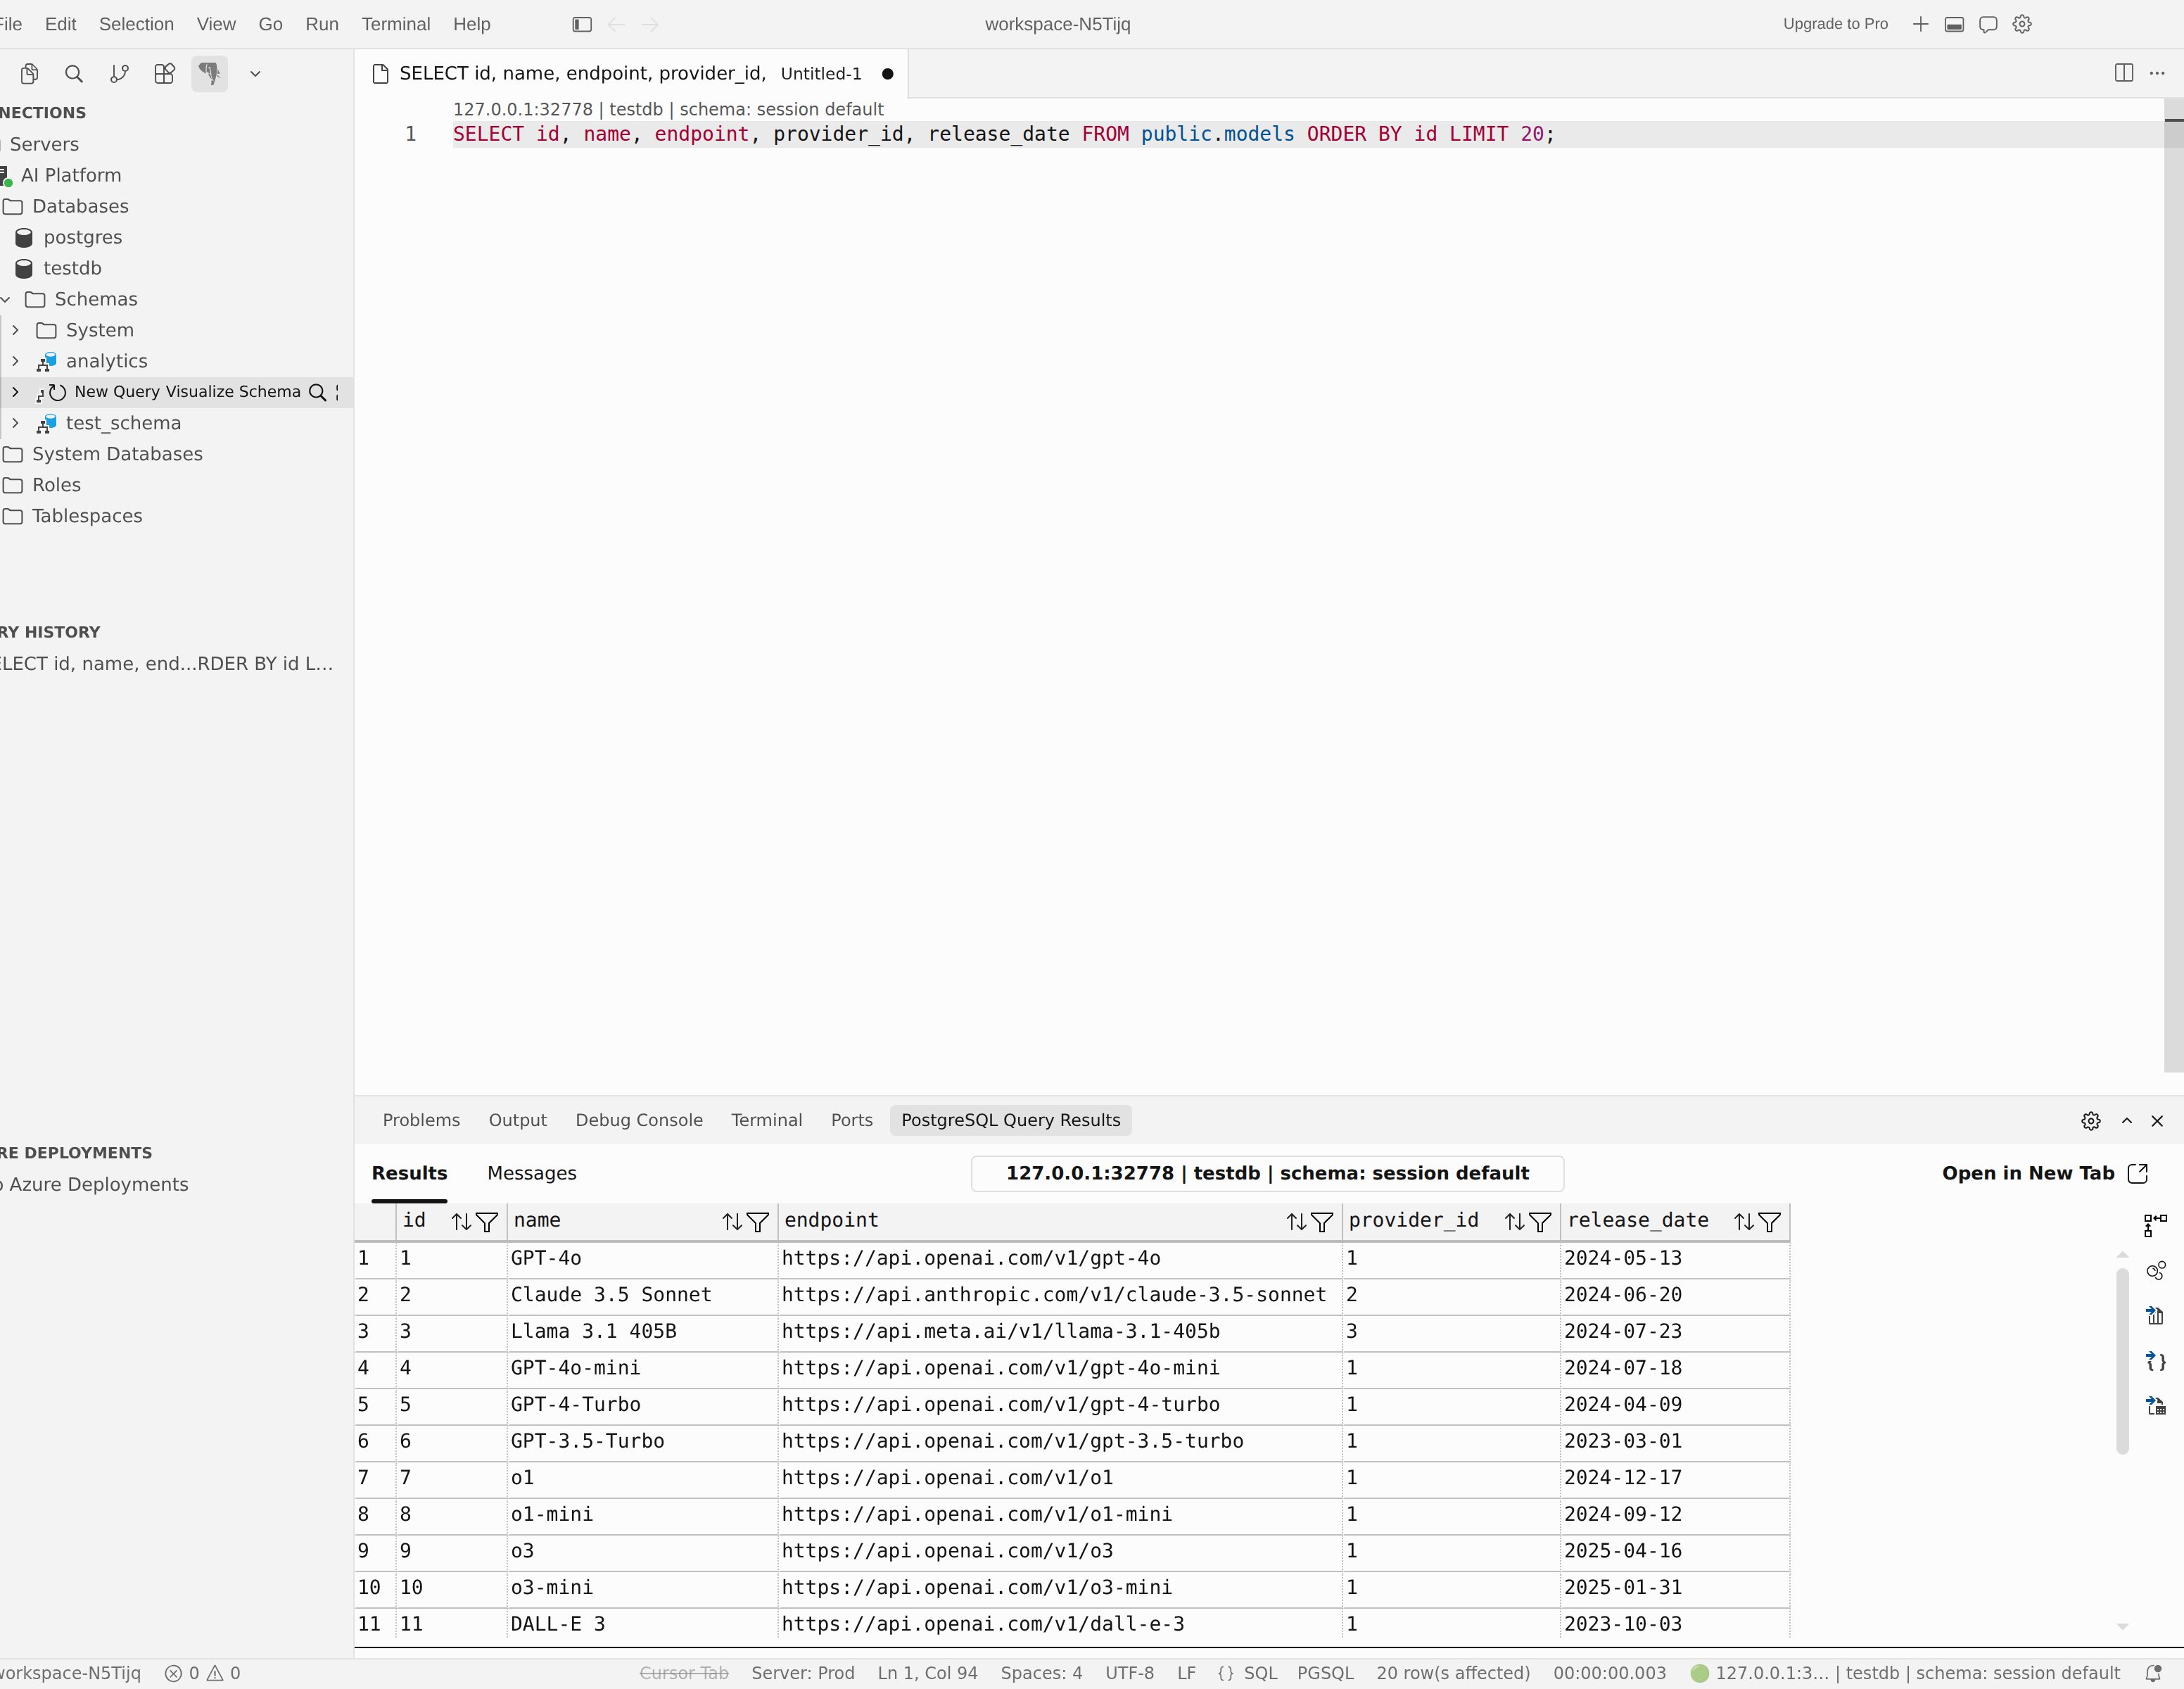Sort the provider_id column

coord(1515,1221)
